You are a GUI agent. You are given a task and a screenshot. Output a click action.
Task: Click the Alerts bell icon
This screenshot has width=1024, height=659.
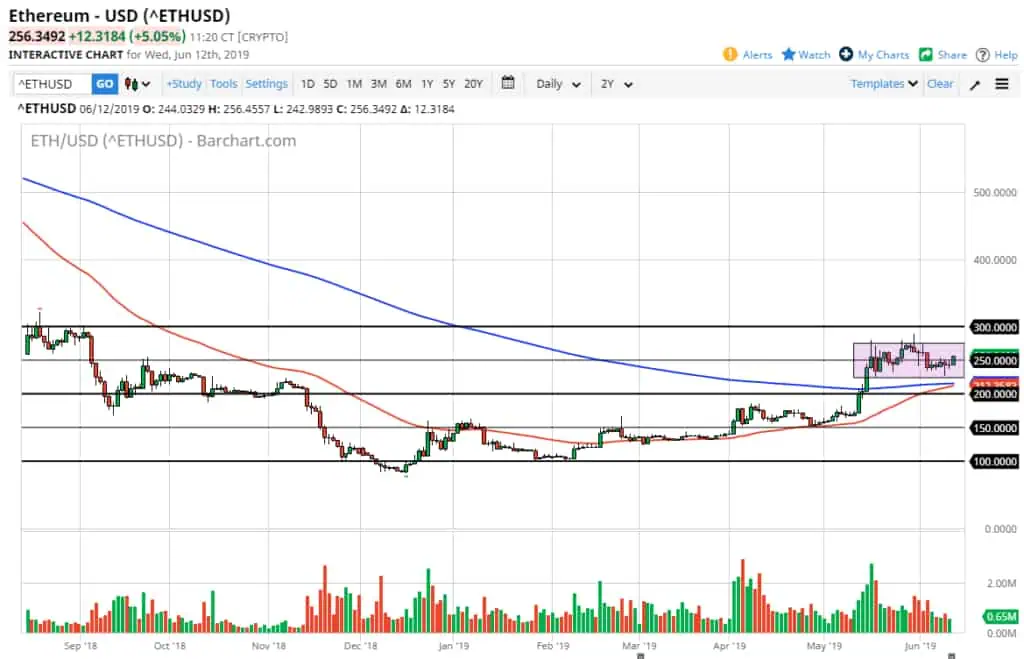[x=729, y=55]
